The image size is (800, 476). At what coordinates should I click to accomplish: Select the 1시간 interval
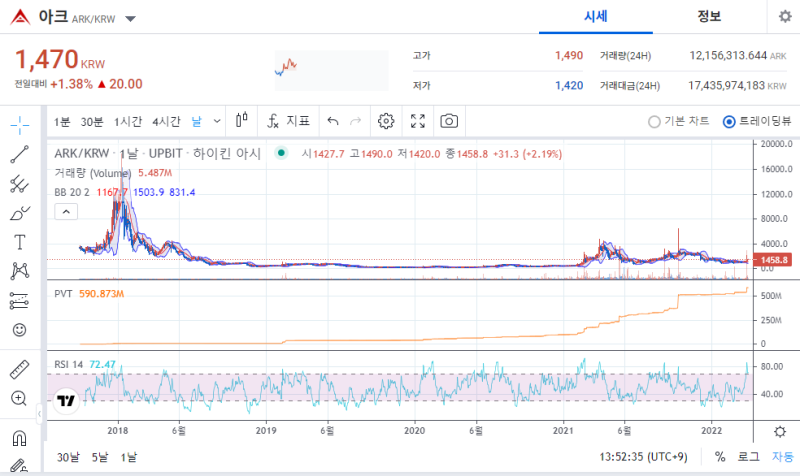pyautogui.click(x=128, y=121)
